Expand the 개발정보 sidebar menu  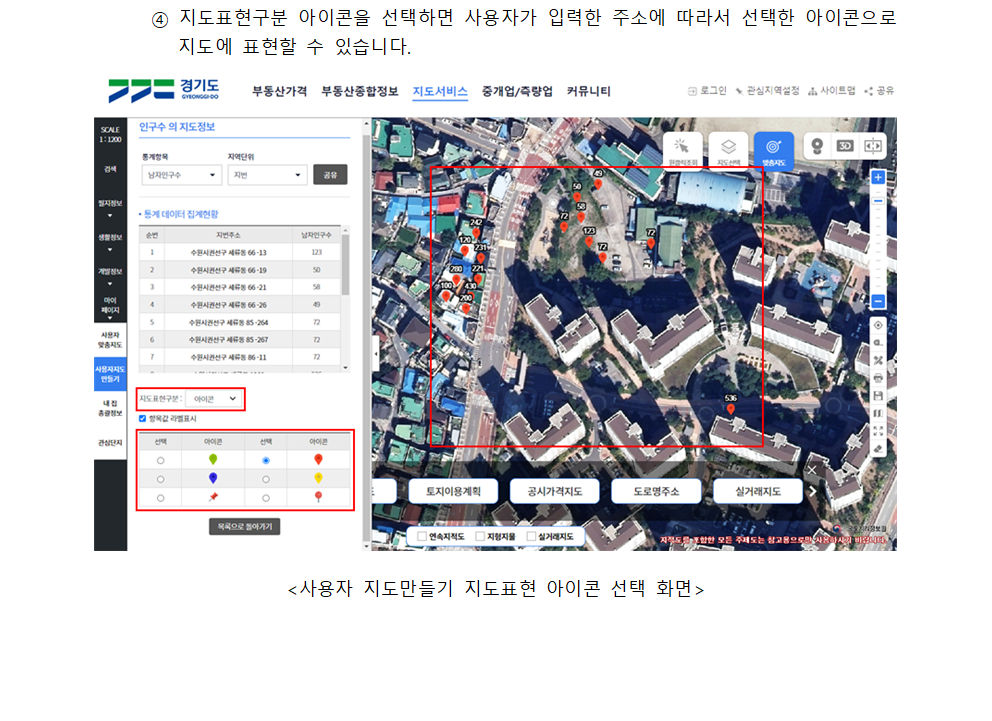tap(110, 277)
